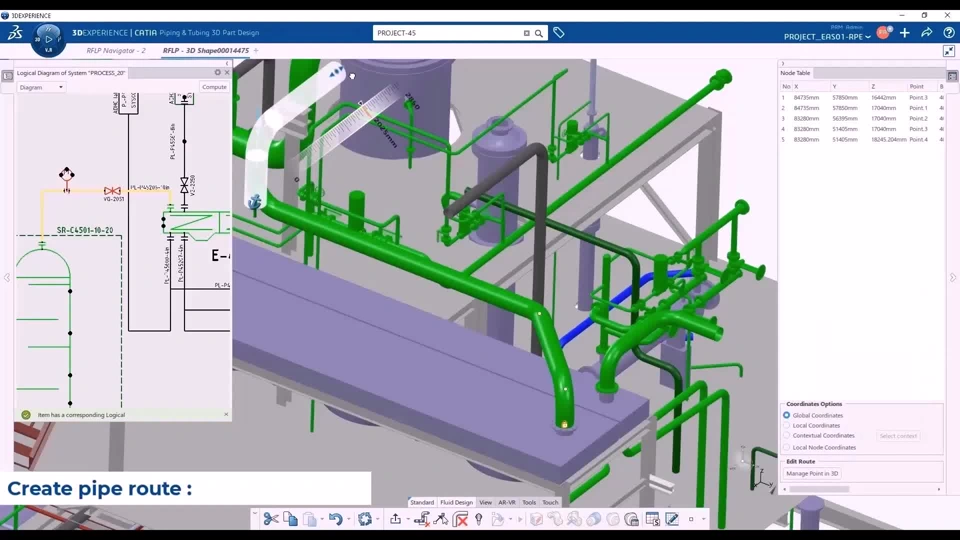The image size is (960, 540).
Task: Open the Fluid Design toolbar tab
Action: (456, 502)
